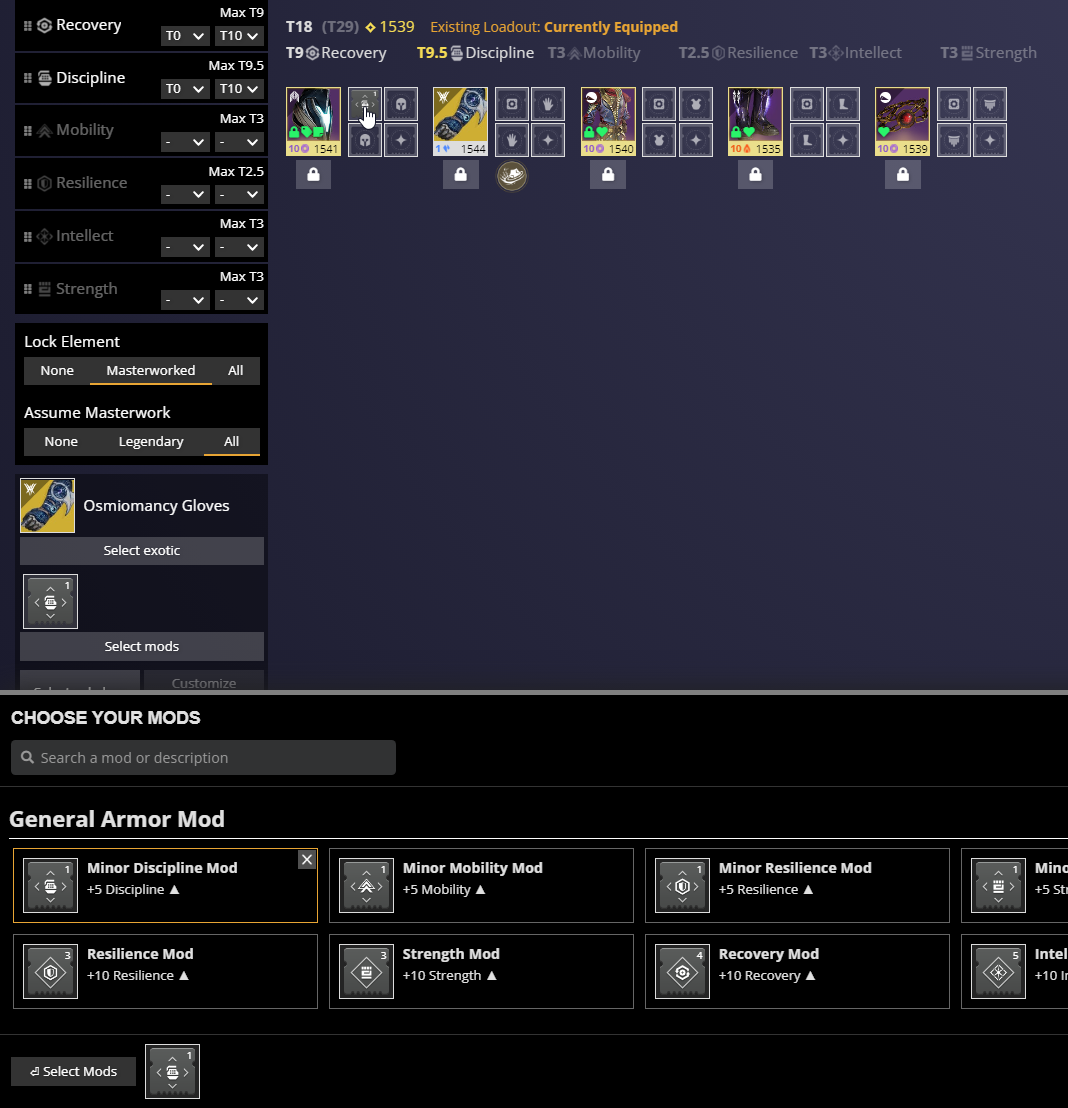Open the ornament circle under Osmiomancy Gloves

click(x=512, y=176)
